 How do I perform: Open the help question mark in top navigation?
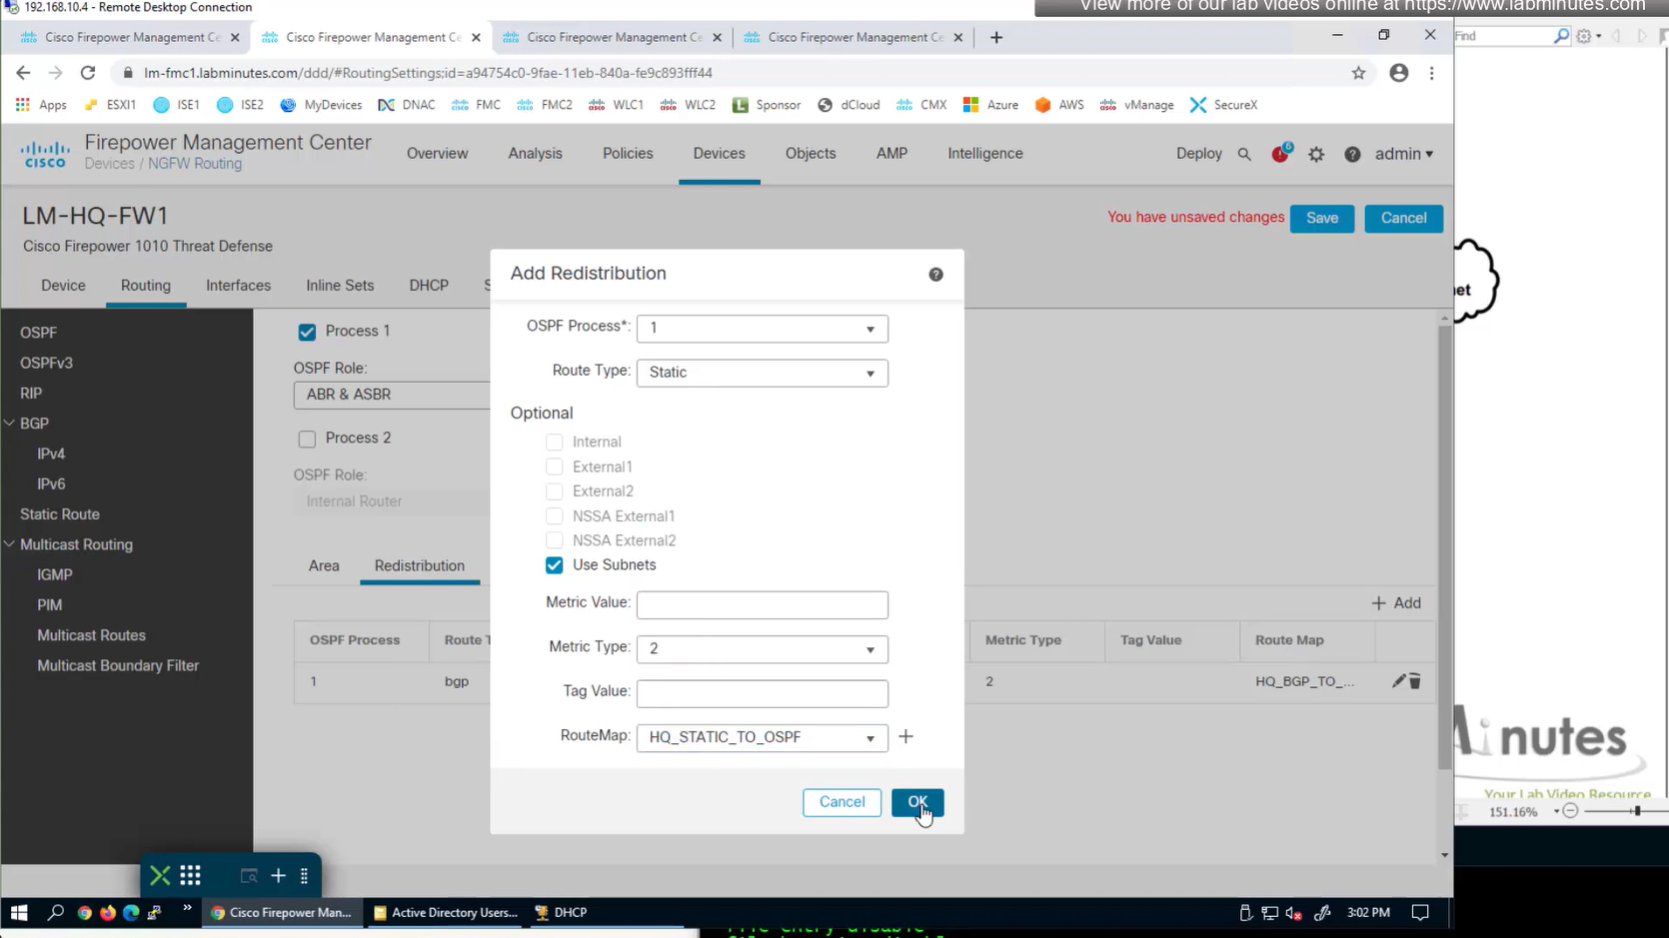(1352, 154)
